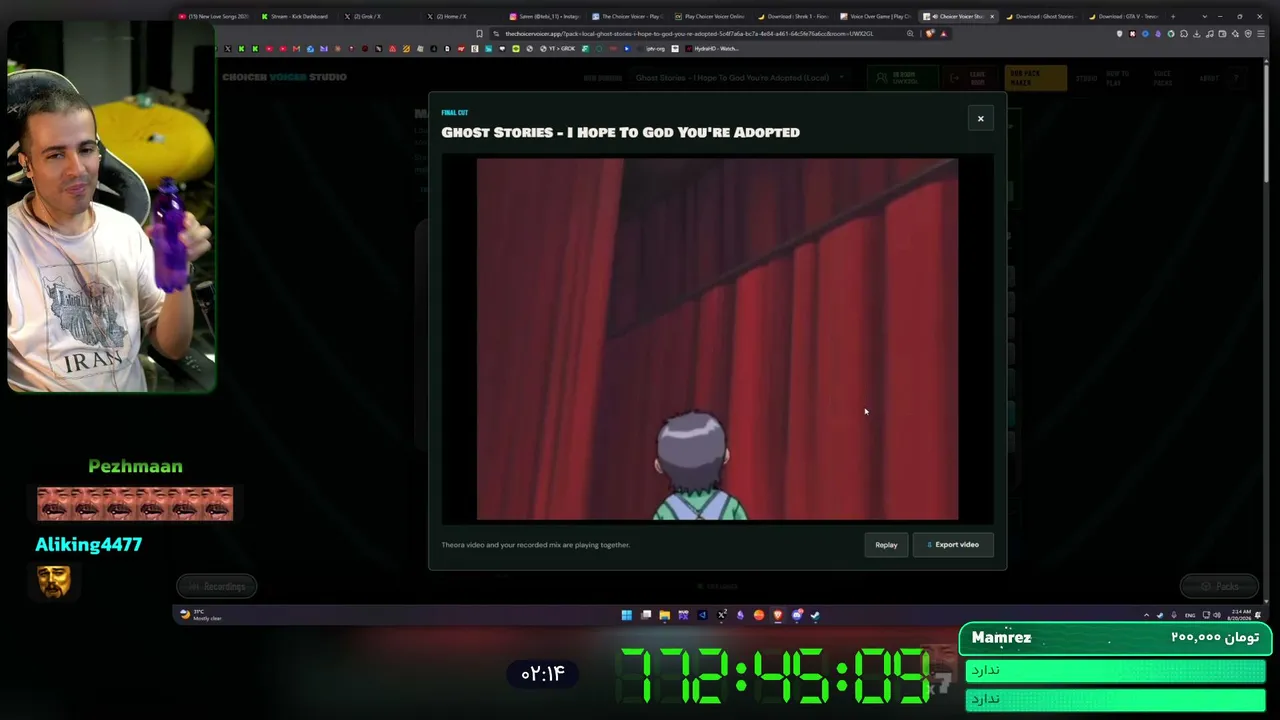
Task: Click the Ghost Stories final cut video
Action: click(x=717, y=339)
